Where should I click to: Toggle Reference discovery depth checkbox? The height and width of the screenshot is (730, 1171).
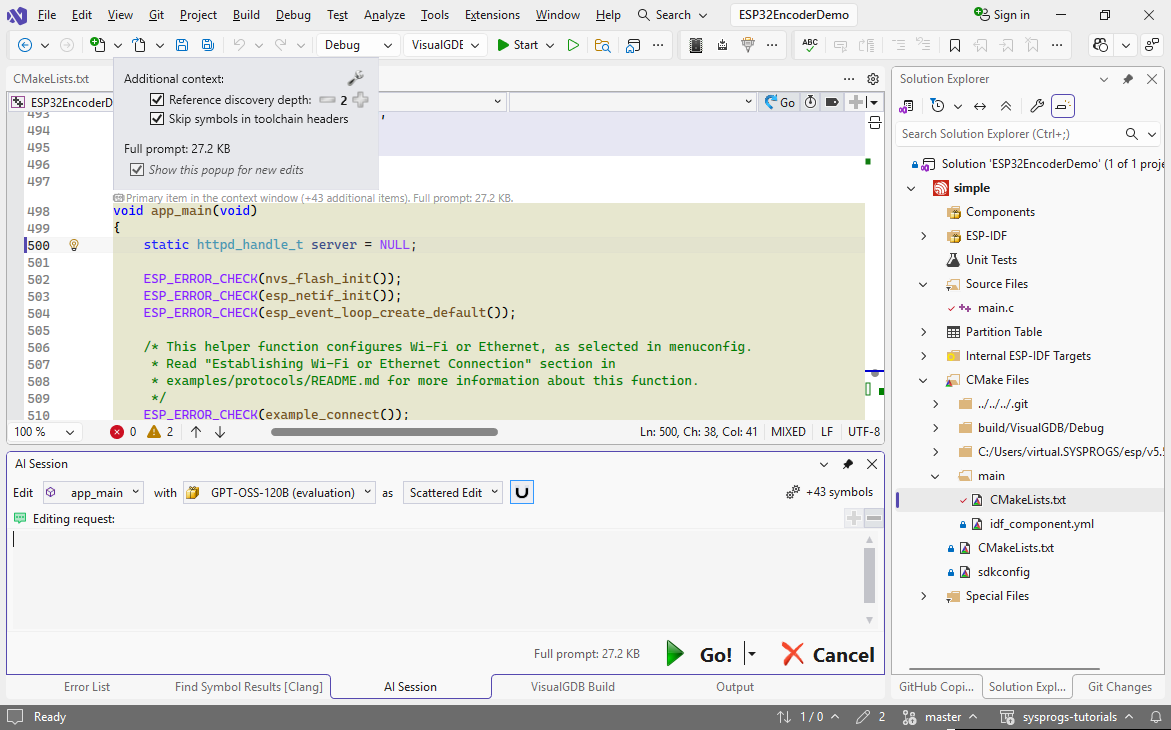pos(156,100)
